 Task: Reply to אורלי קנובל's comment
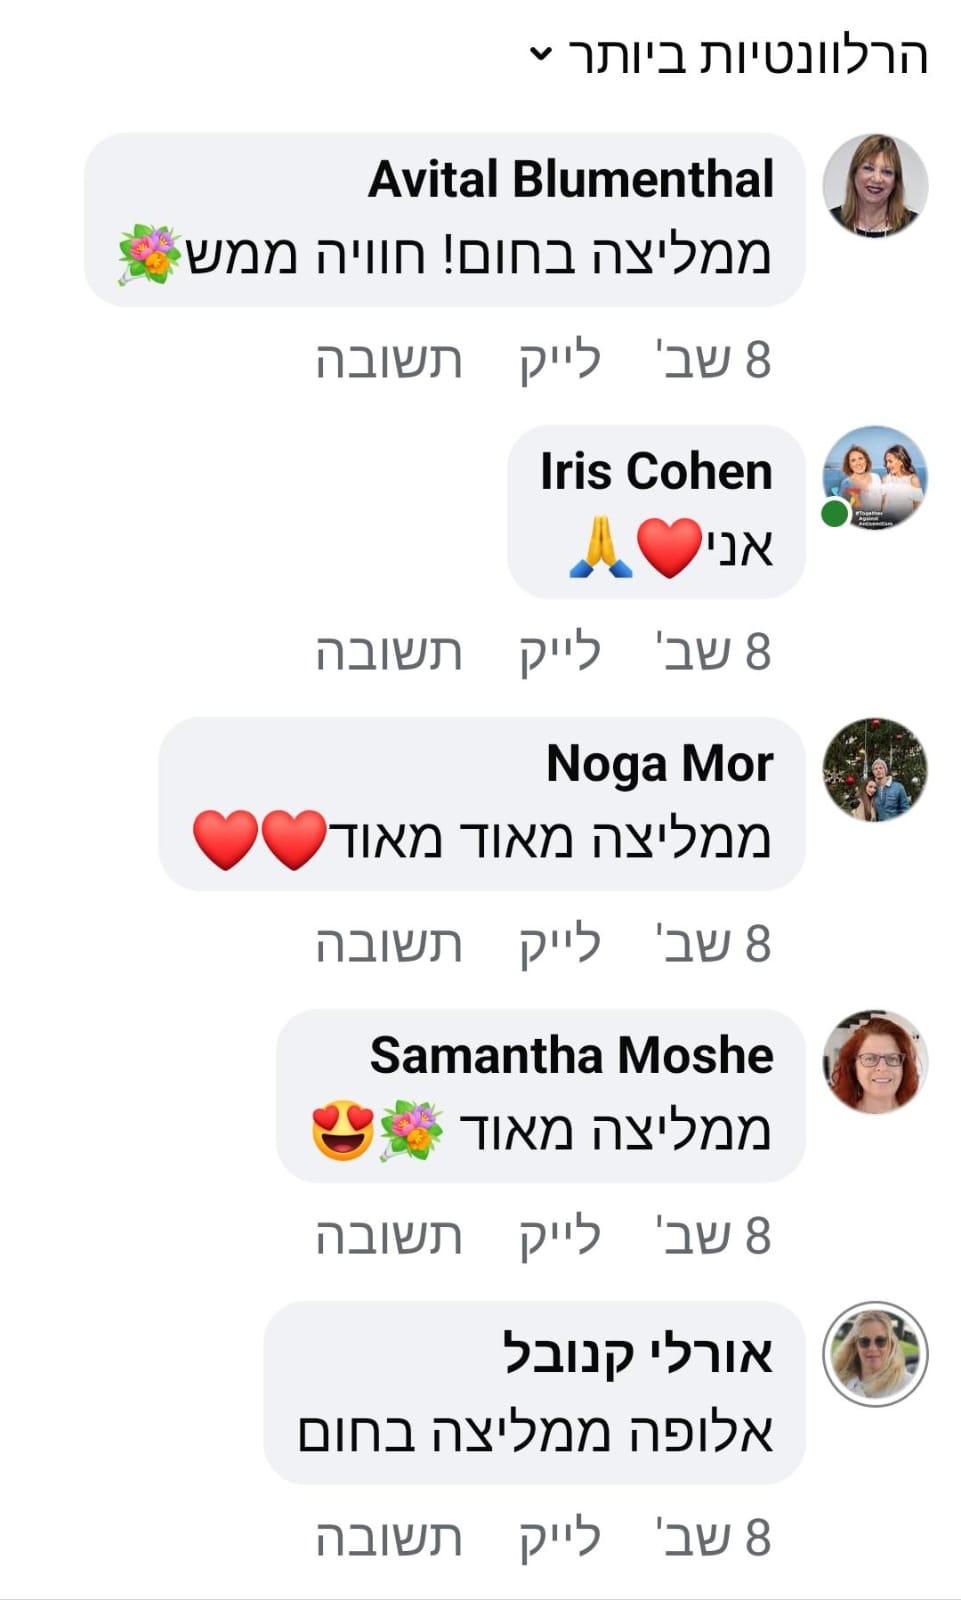[x=389, y=1538]
